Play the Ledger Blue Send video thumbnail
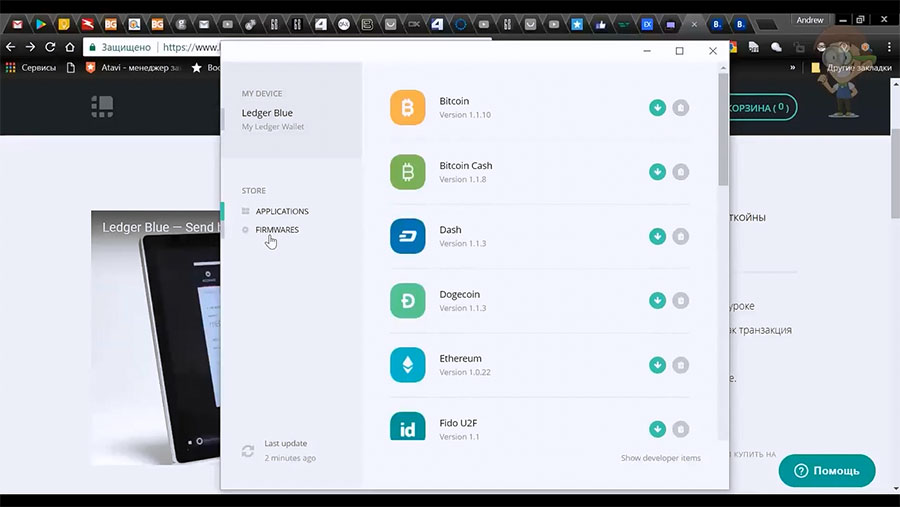Screen dimensions: 900x507 [156, 338]
